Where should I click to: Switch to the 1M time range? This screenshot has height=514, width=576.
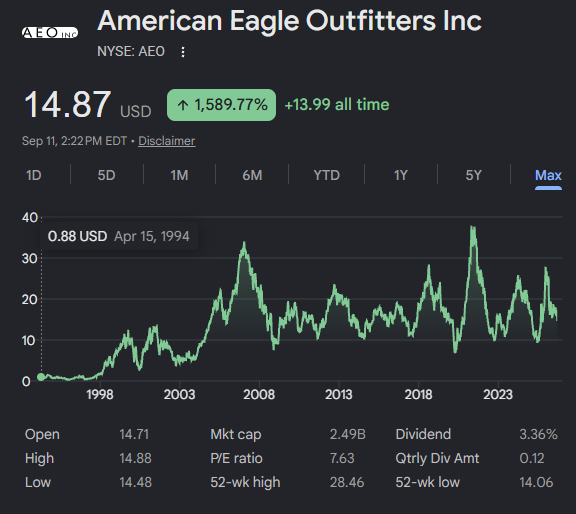[x=179, y=175]
